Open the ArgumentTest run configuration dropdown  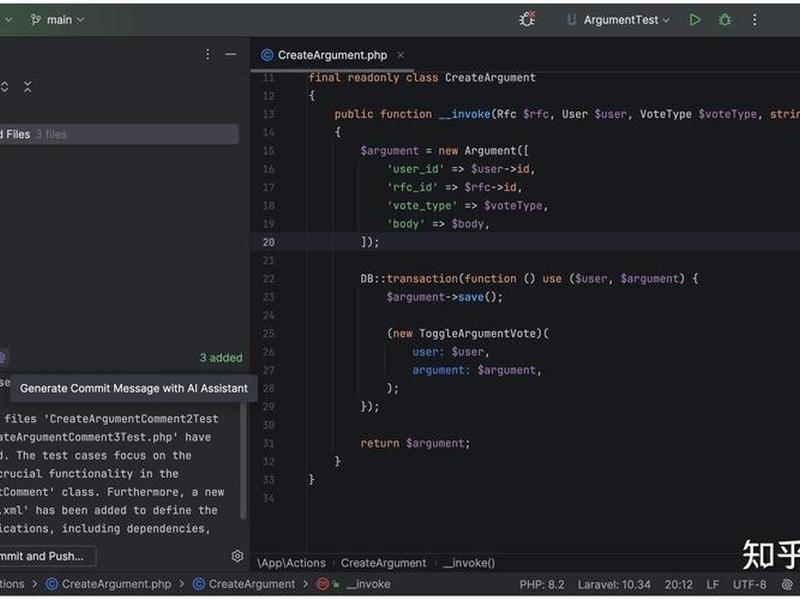618,20
